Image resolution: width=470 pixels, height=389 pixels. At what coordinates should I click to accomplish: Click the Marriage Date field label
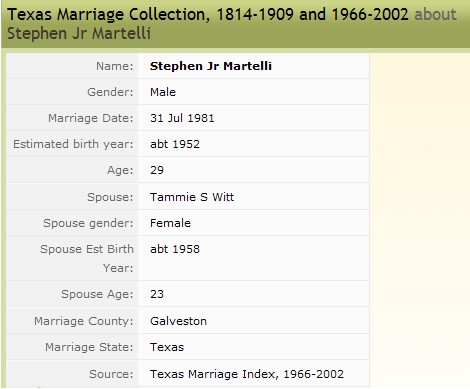pyautogui.click(x=91, y=118)
